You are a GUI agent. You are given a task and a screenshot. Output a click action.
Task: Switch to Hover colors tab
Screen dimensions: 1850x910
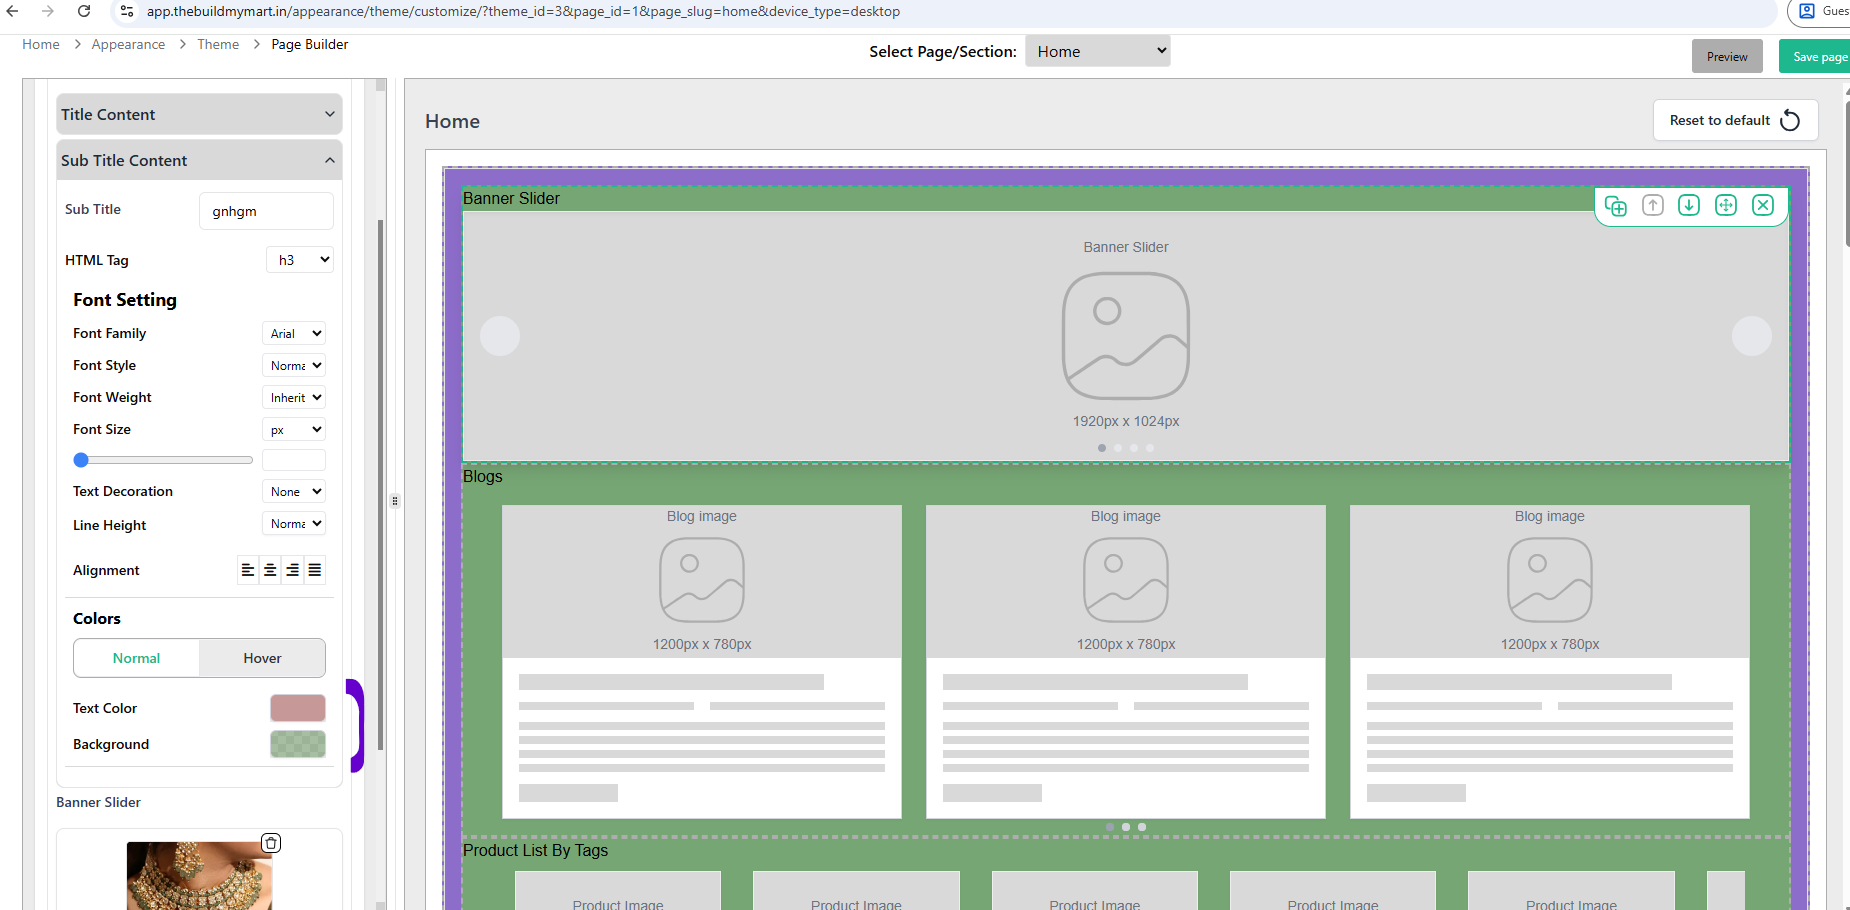click(262, 658)
